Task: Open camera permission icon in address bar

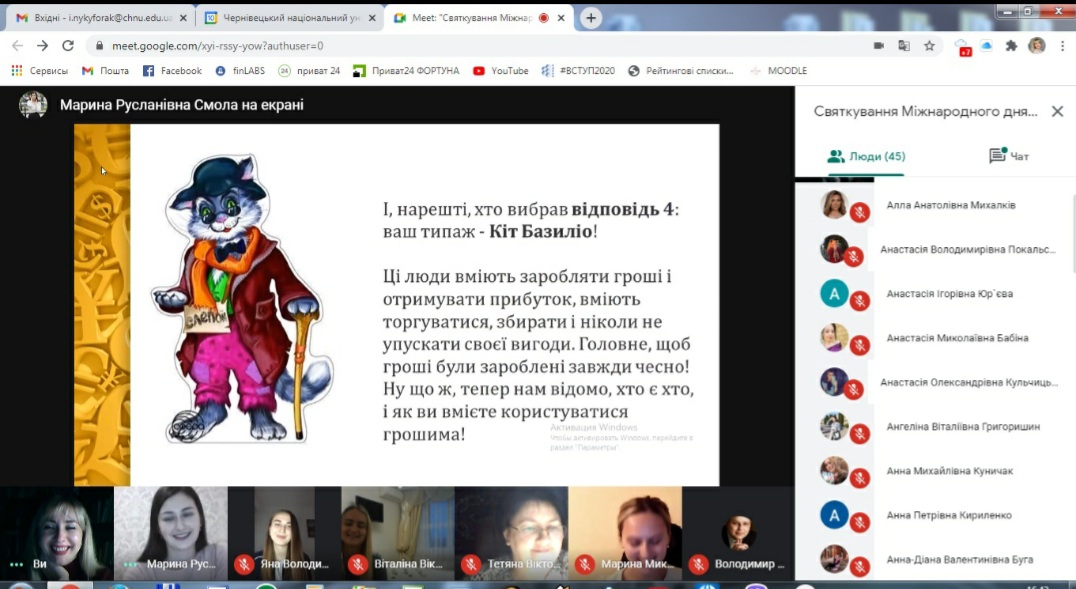Action: click(x=878, y=45)
